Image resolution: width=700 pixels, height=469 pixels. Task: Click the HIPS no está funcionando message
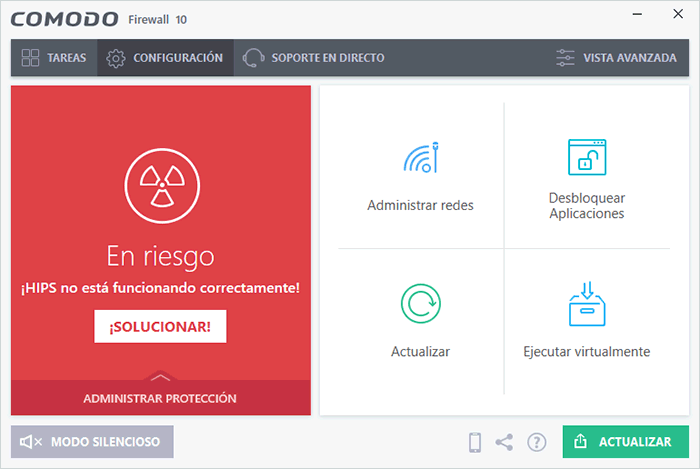coord(160,288)
